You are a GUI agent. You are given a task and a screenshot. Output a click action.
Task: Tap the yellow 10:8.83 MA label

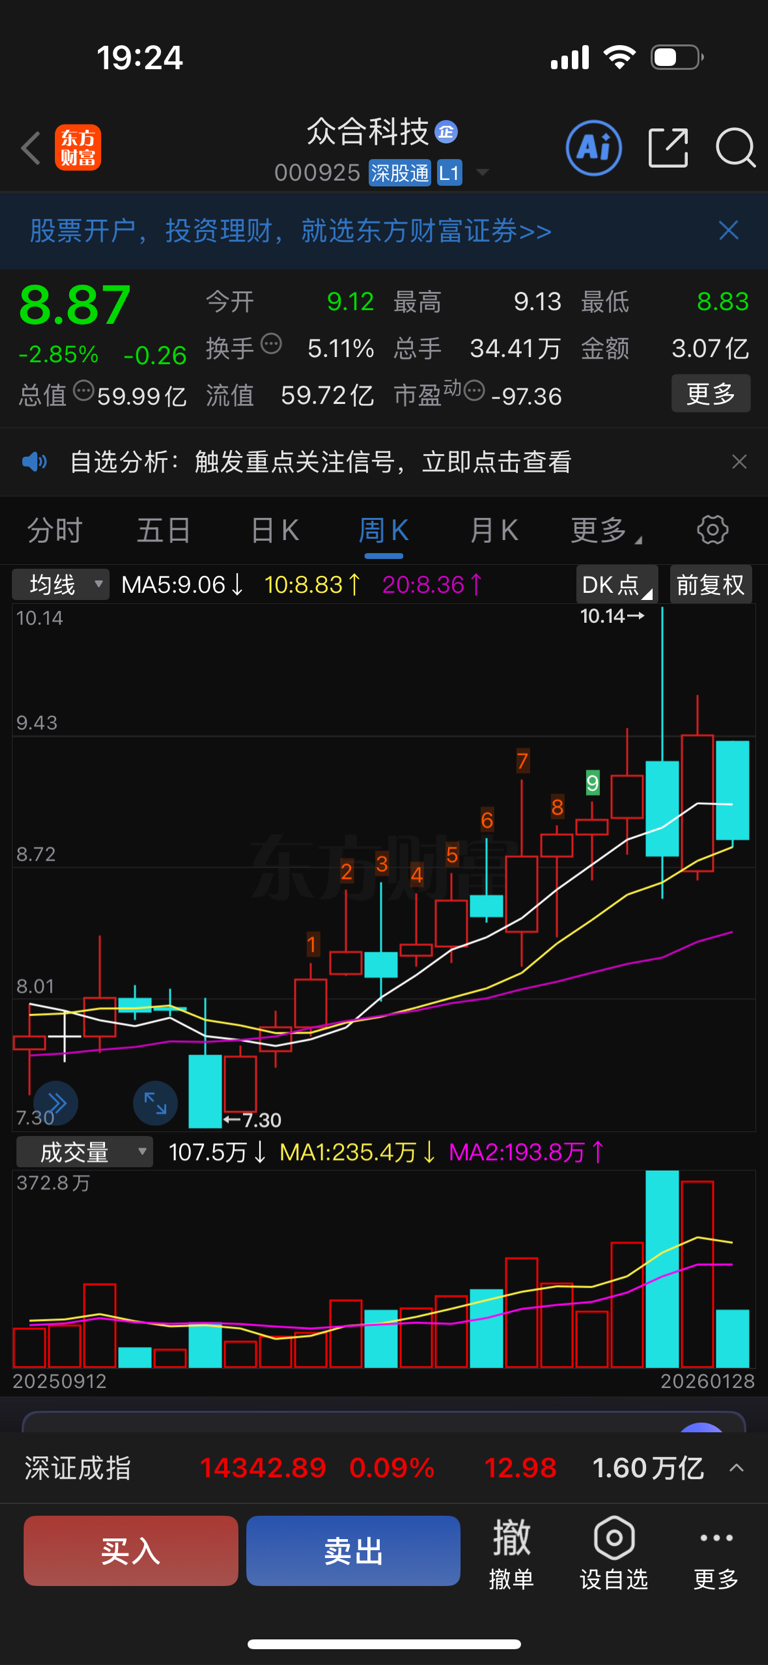(x=312, y=585)
